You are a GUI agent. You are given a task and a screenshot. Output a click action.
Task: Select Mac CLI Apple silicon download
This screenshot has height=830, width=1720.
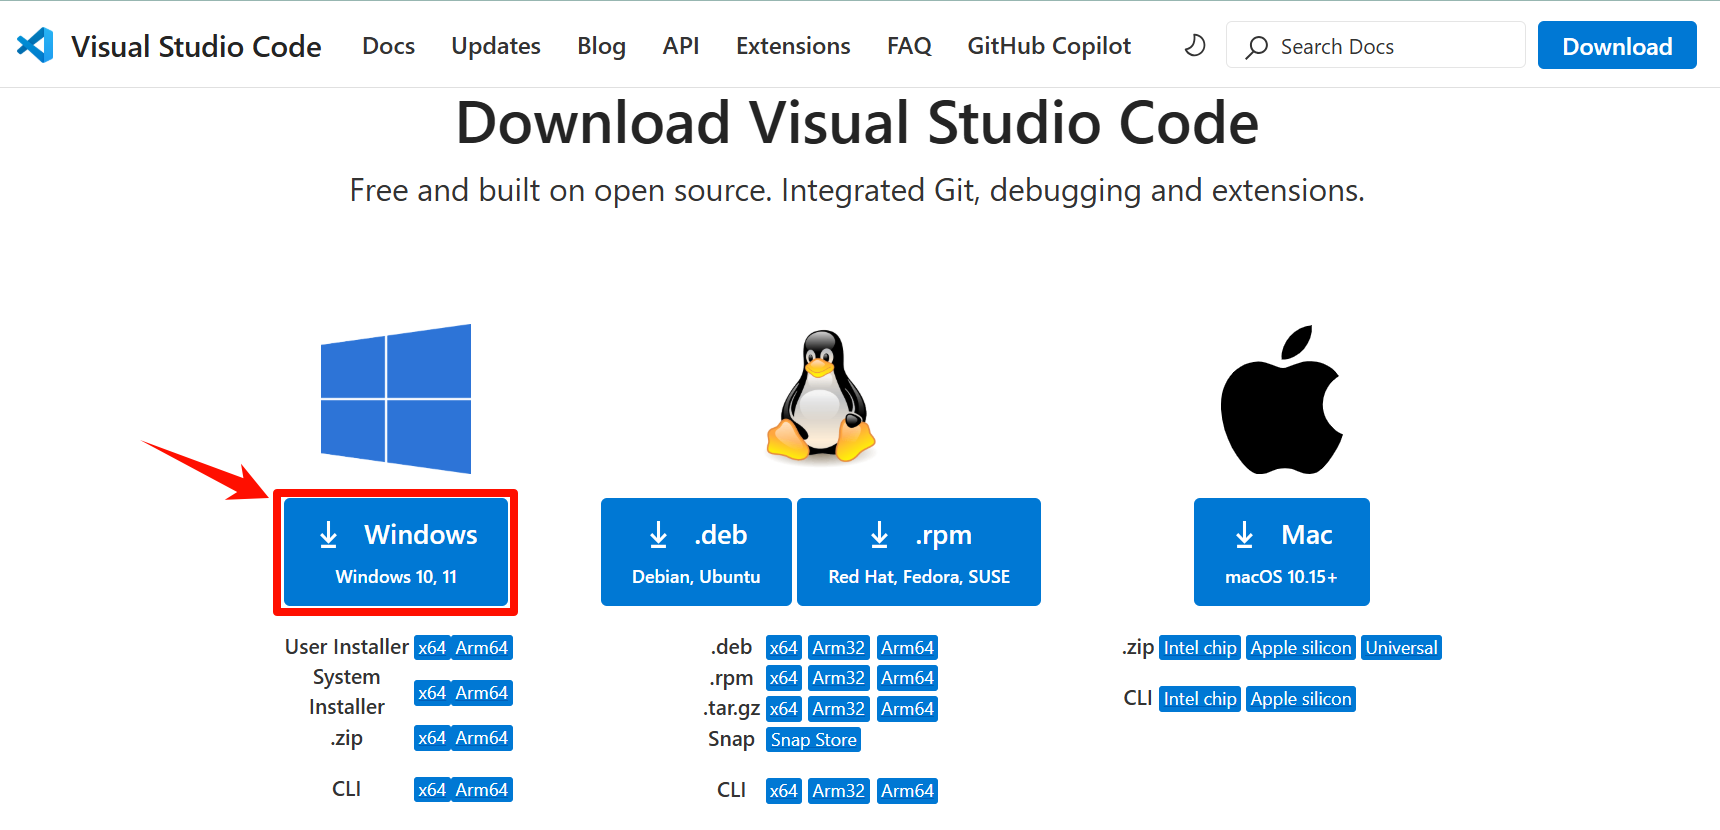[x=1301, y=699]
